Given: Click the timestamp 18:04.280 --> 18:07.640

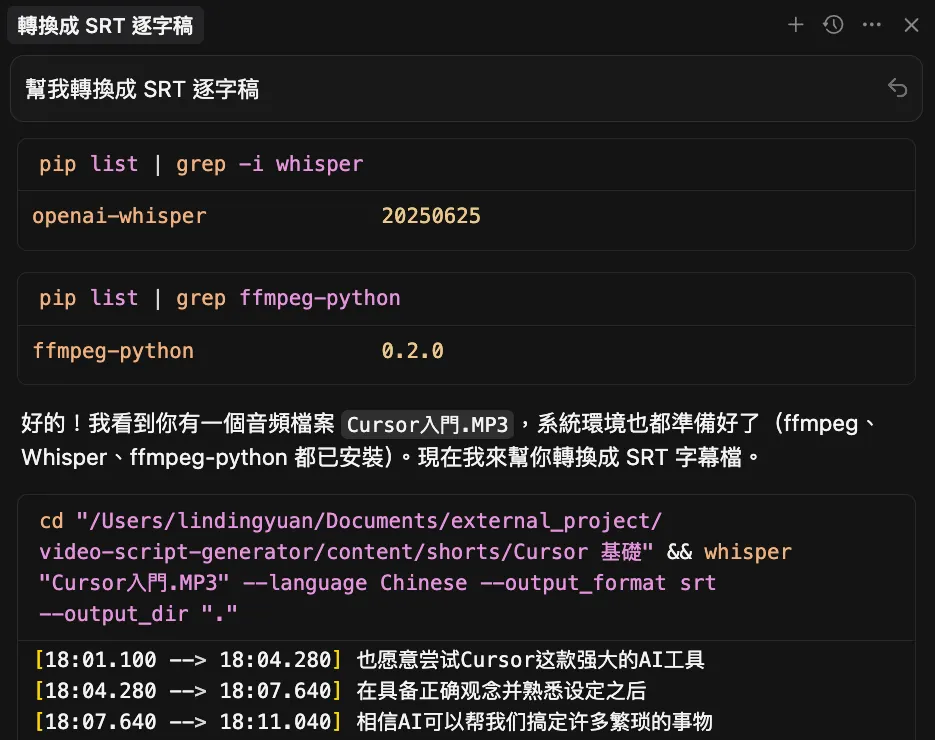Looking at the screenshot, I should (188, 691).
